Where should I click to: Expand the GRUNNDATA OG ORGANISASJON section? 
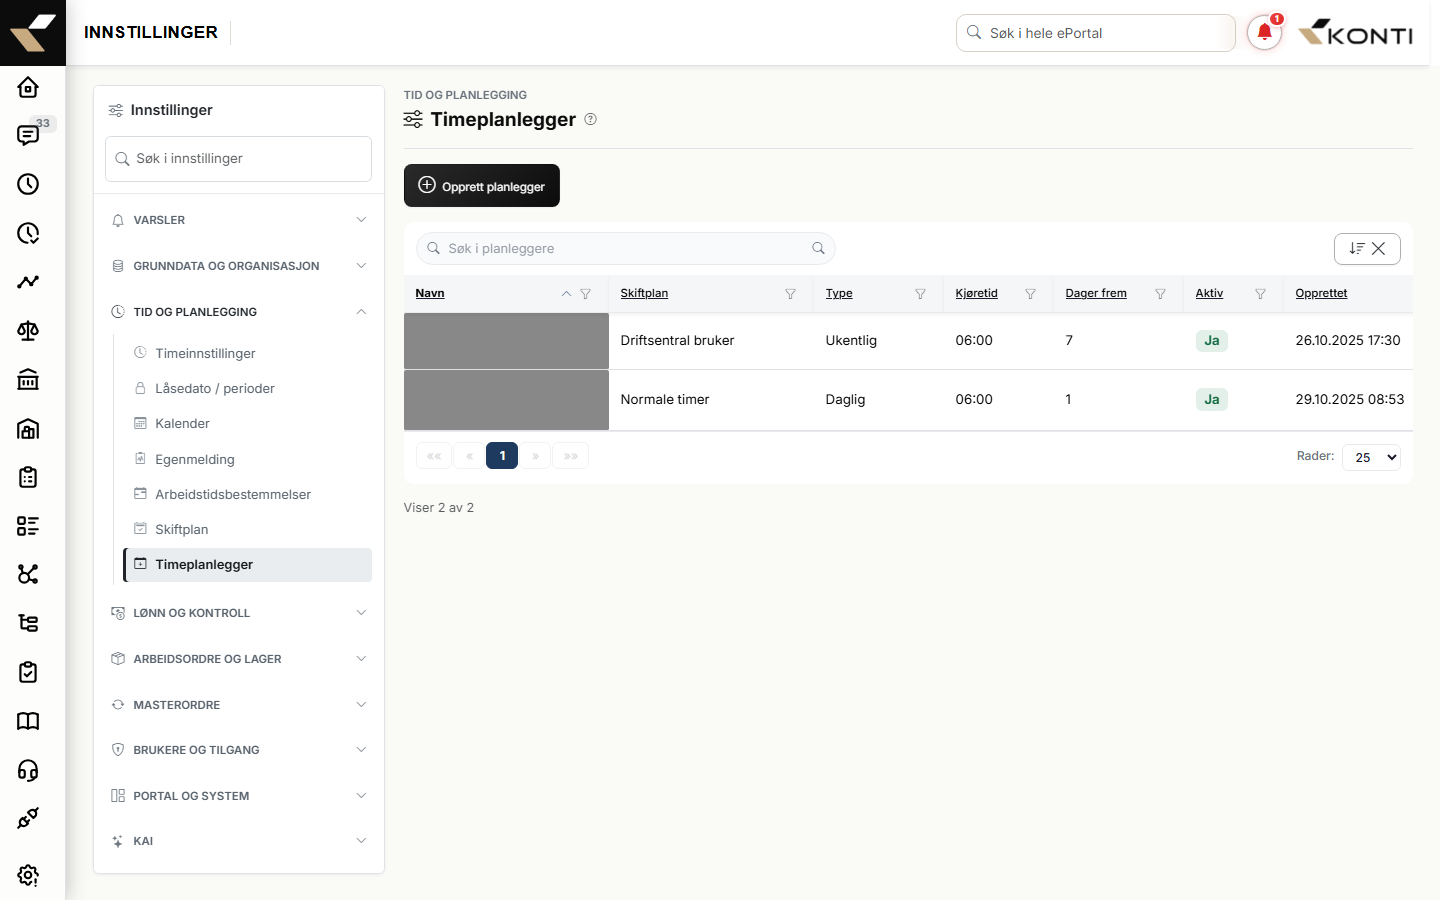(239, 266)
